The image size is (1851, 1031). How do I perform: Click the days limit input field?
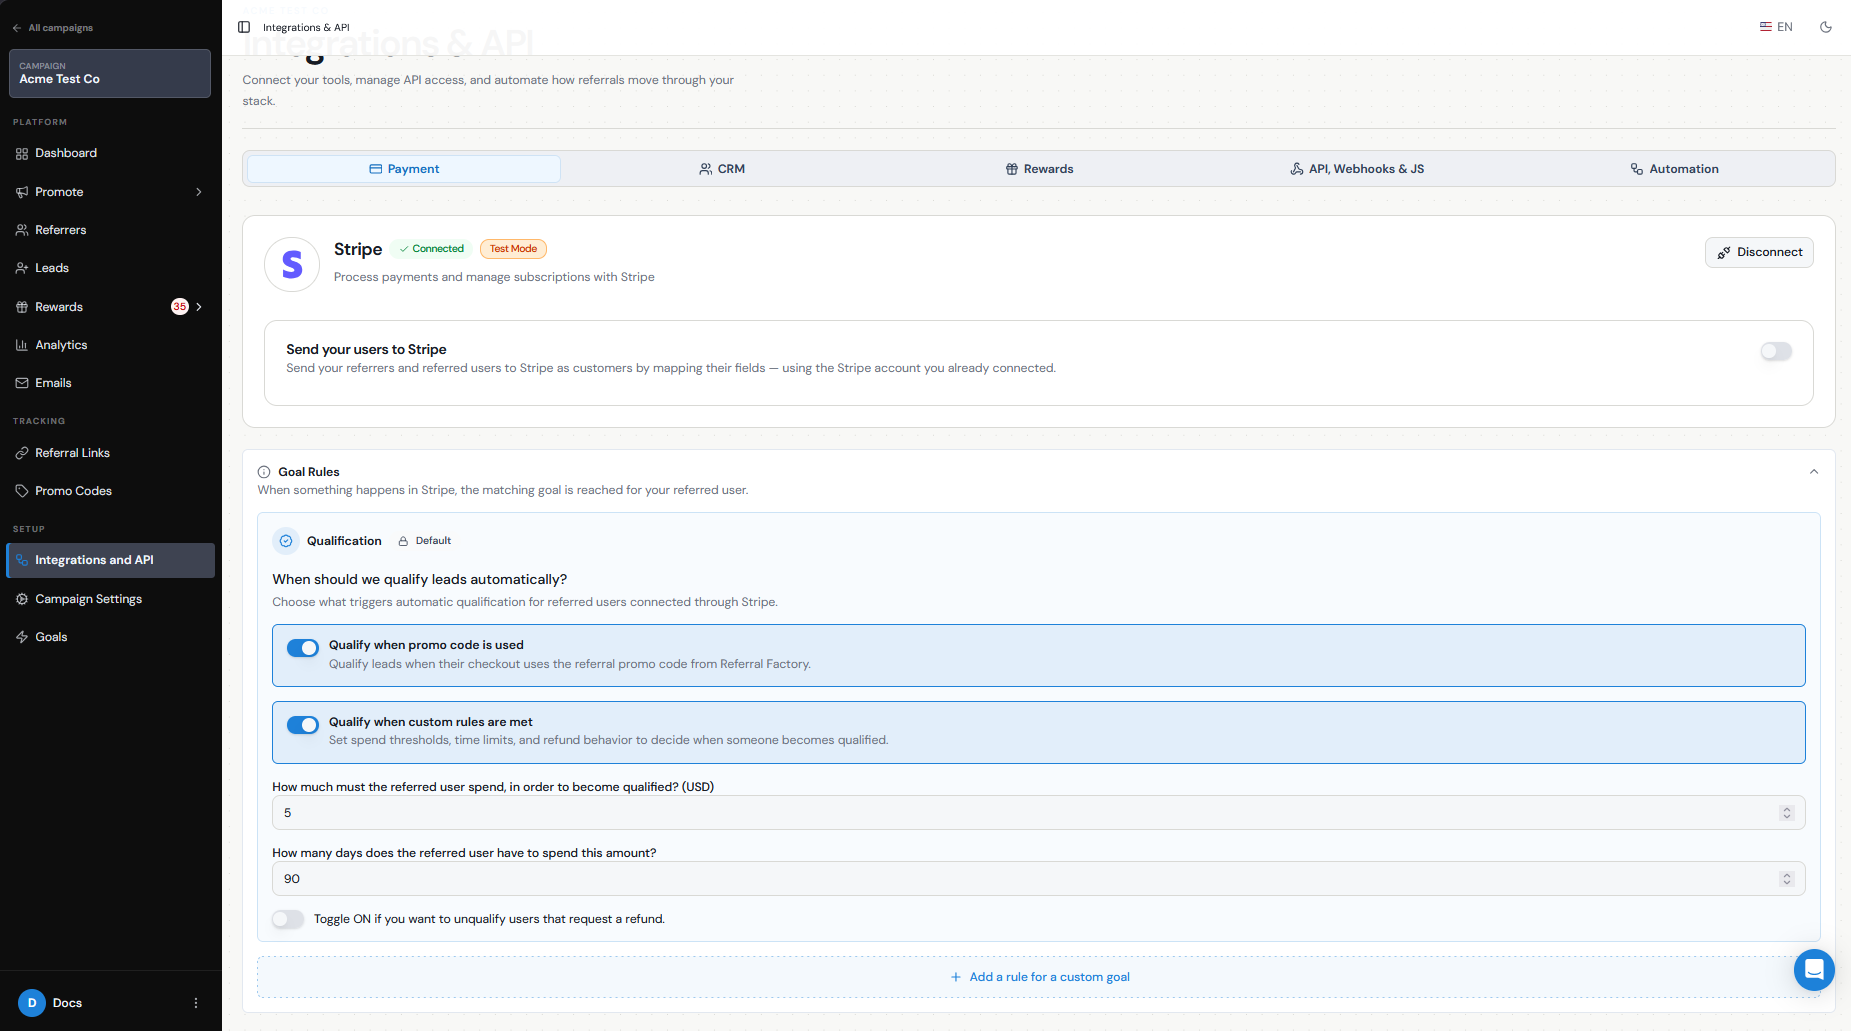[1039, 879]
